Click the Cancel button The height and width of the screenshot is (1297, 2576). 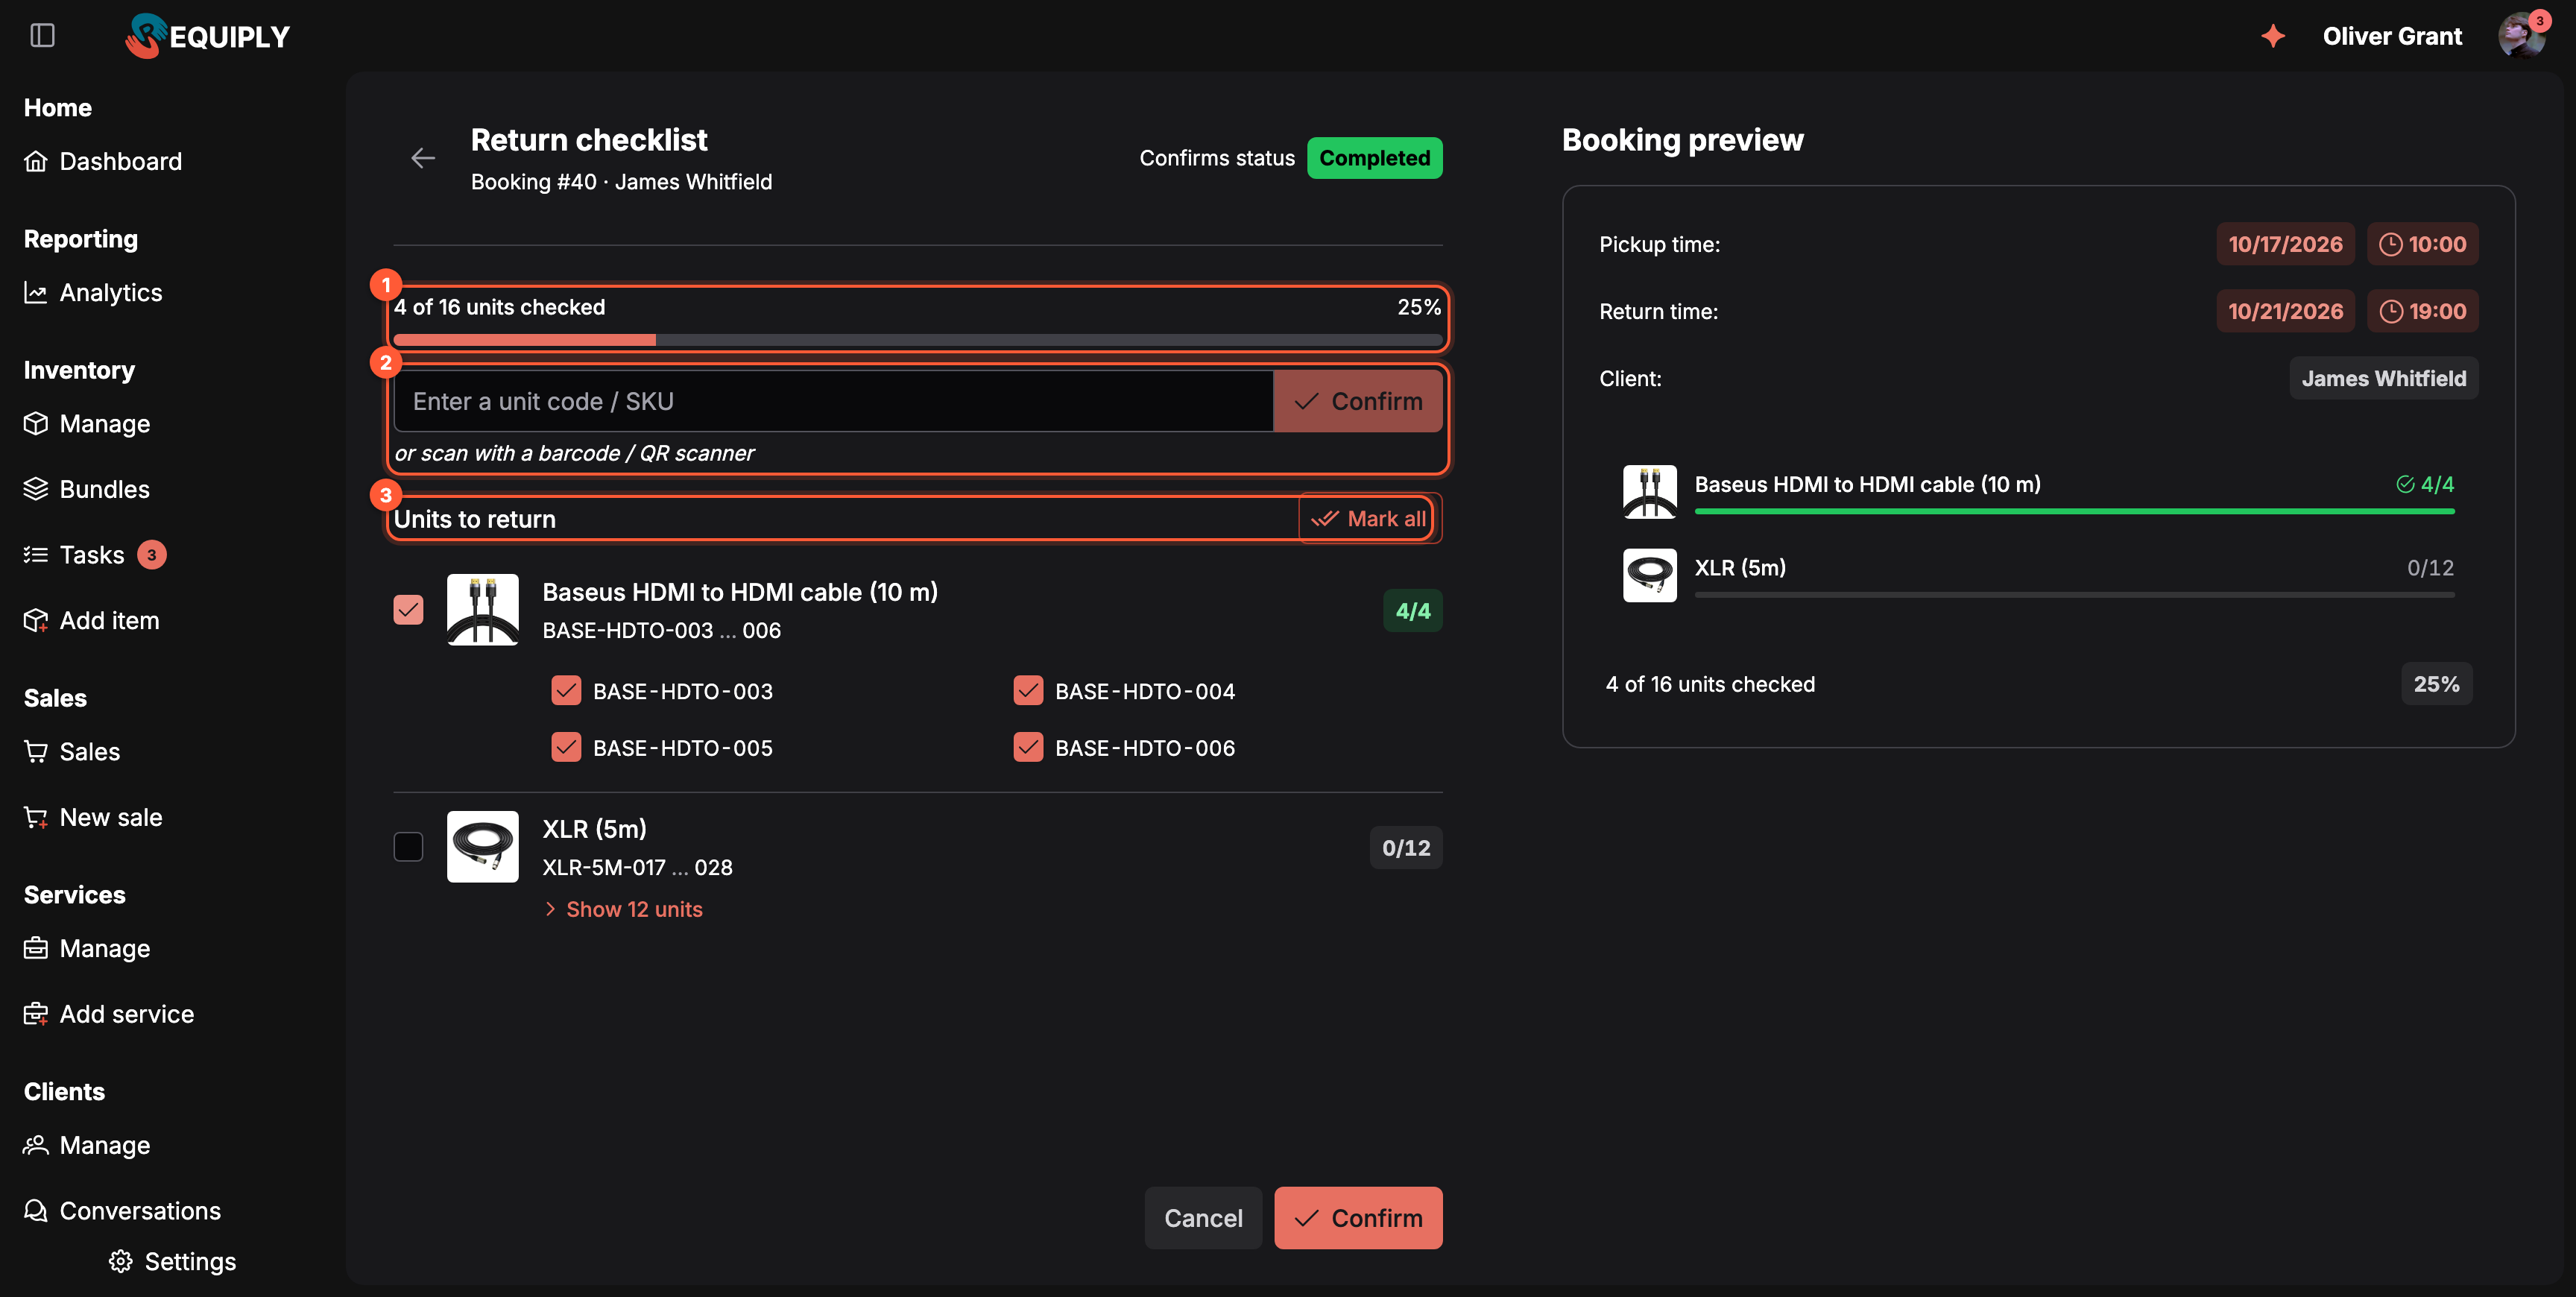(1203, 1217)
